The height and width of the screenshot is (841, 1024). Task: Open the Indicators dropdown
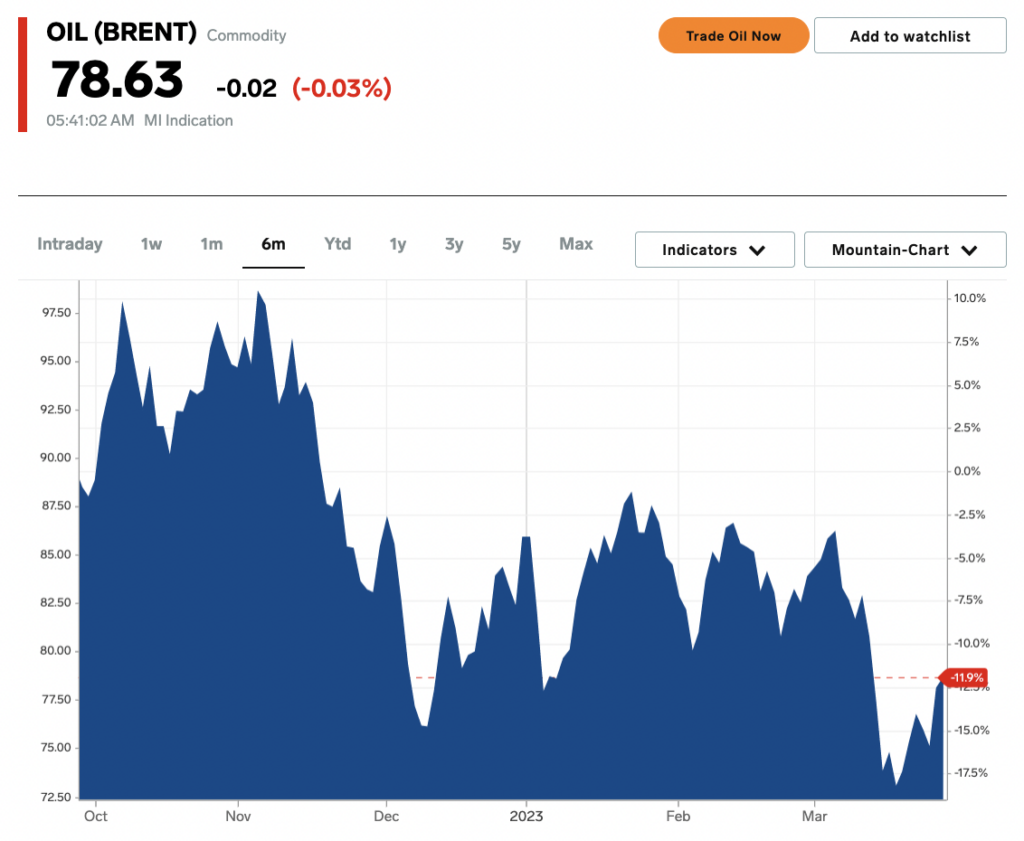point(714,249)
